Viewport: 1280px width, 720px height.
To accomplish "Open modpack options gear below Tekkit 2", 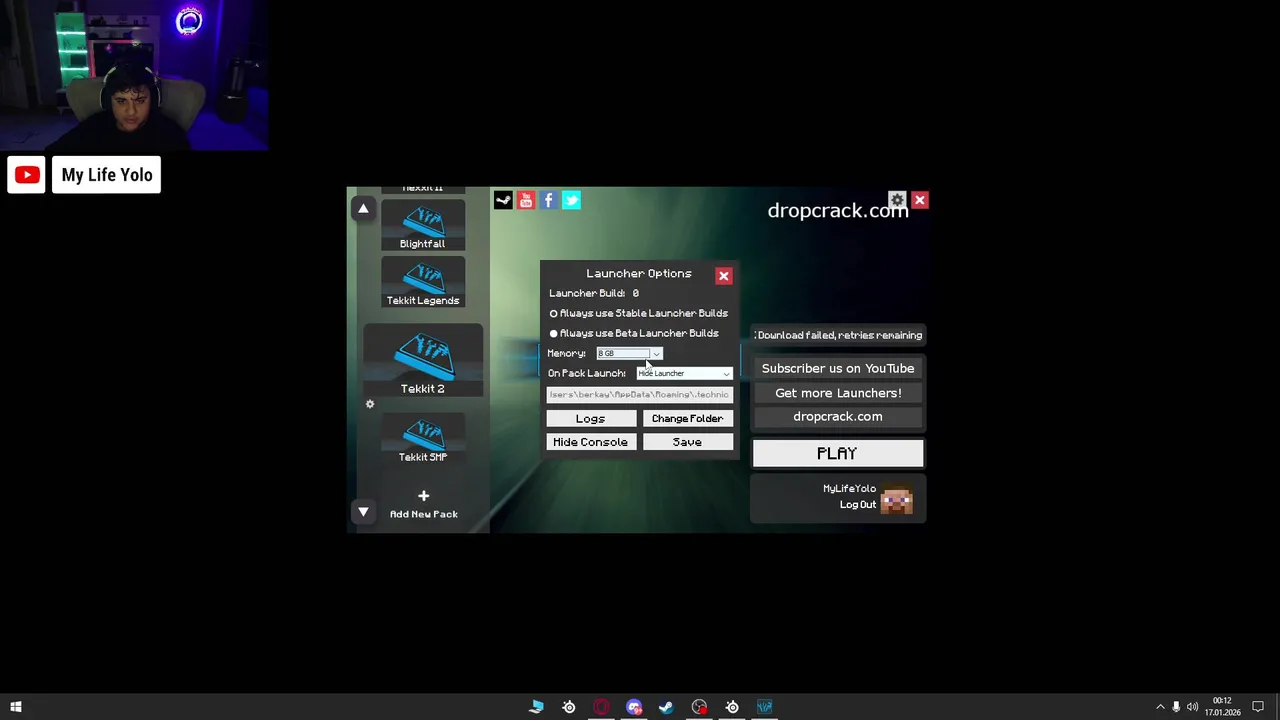I will click(370, 404).
